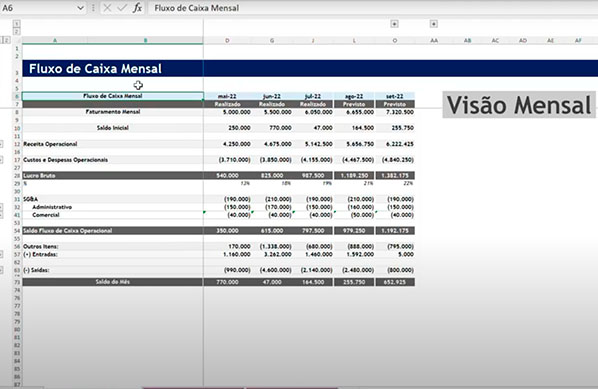Select the Saldo do Mês set-22 value

(x=395, y=282)
